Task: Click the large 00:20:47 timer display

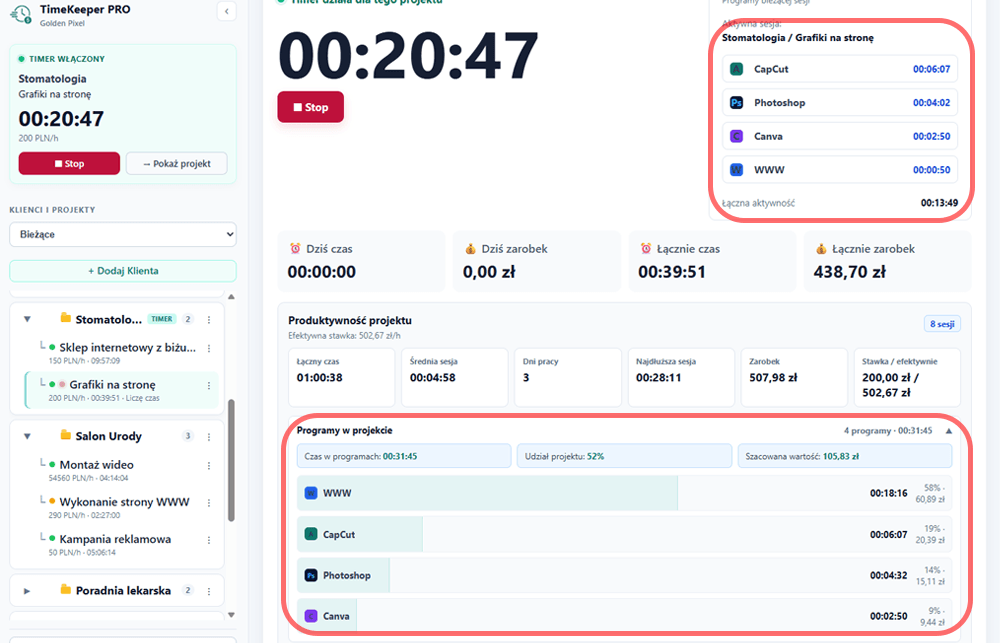Action: pyautogui.click(x=409, y=55)
